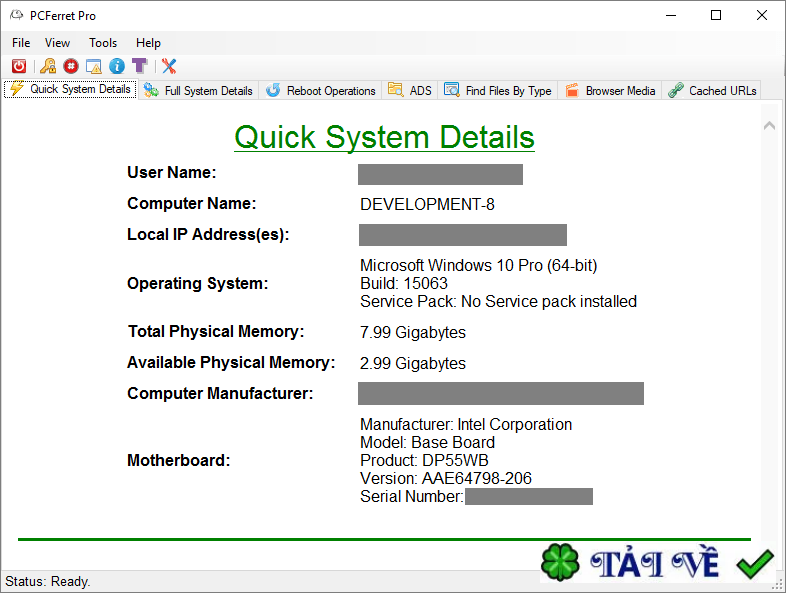Open the ADS tab
This screenshot has height=593, width=786.
[410, 90]
